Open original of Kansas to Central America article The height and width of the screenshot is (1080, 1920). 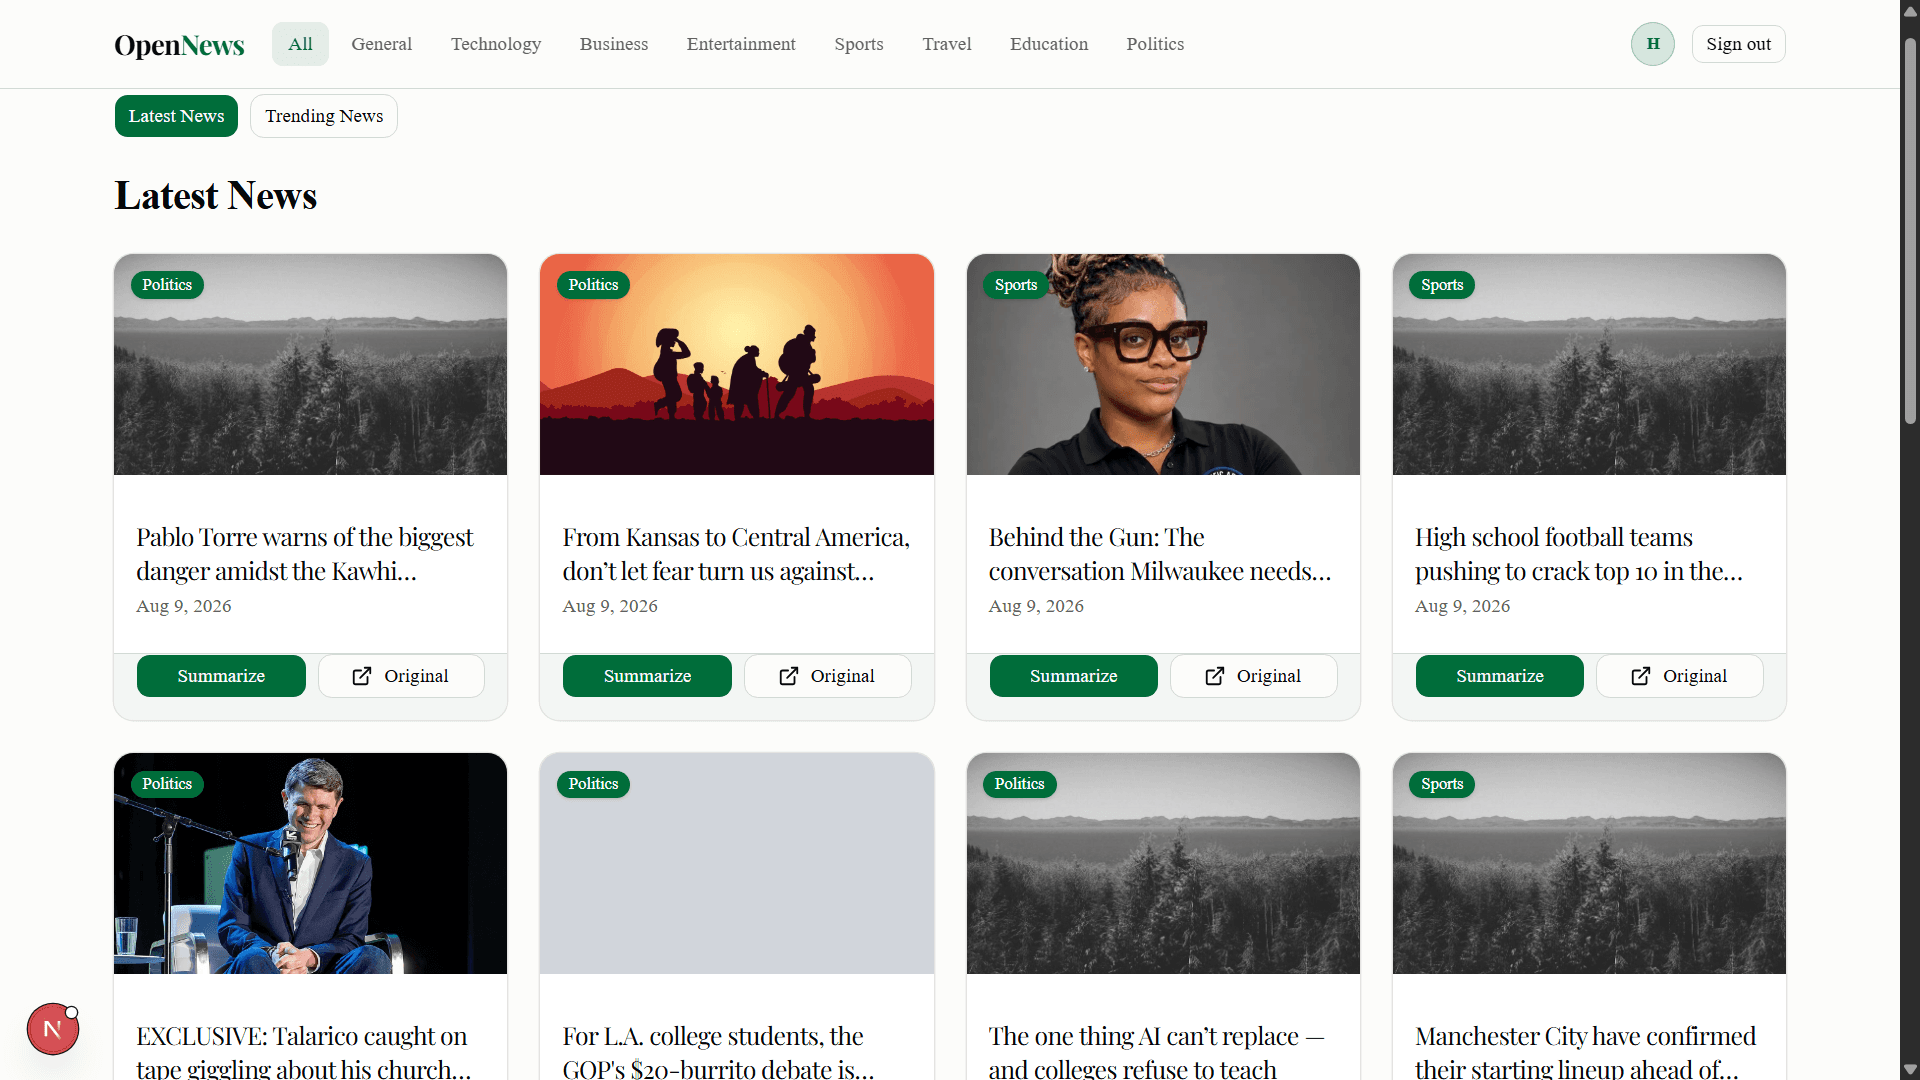coord(828,676)
